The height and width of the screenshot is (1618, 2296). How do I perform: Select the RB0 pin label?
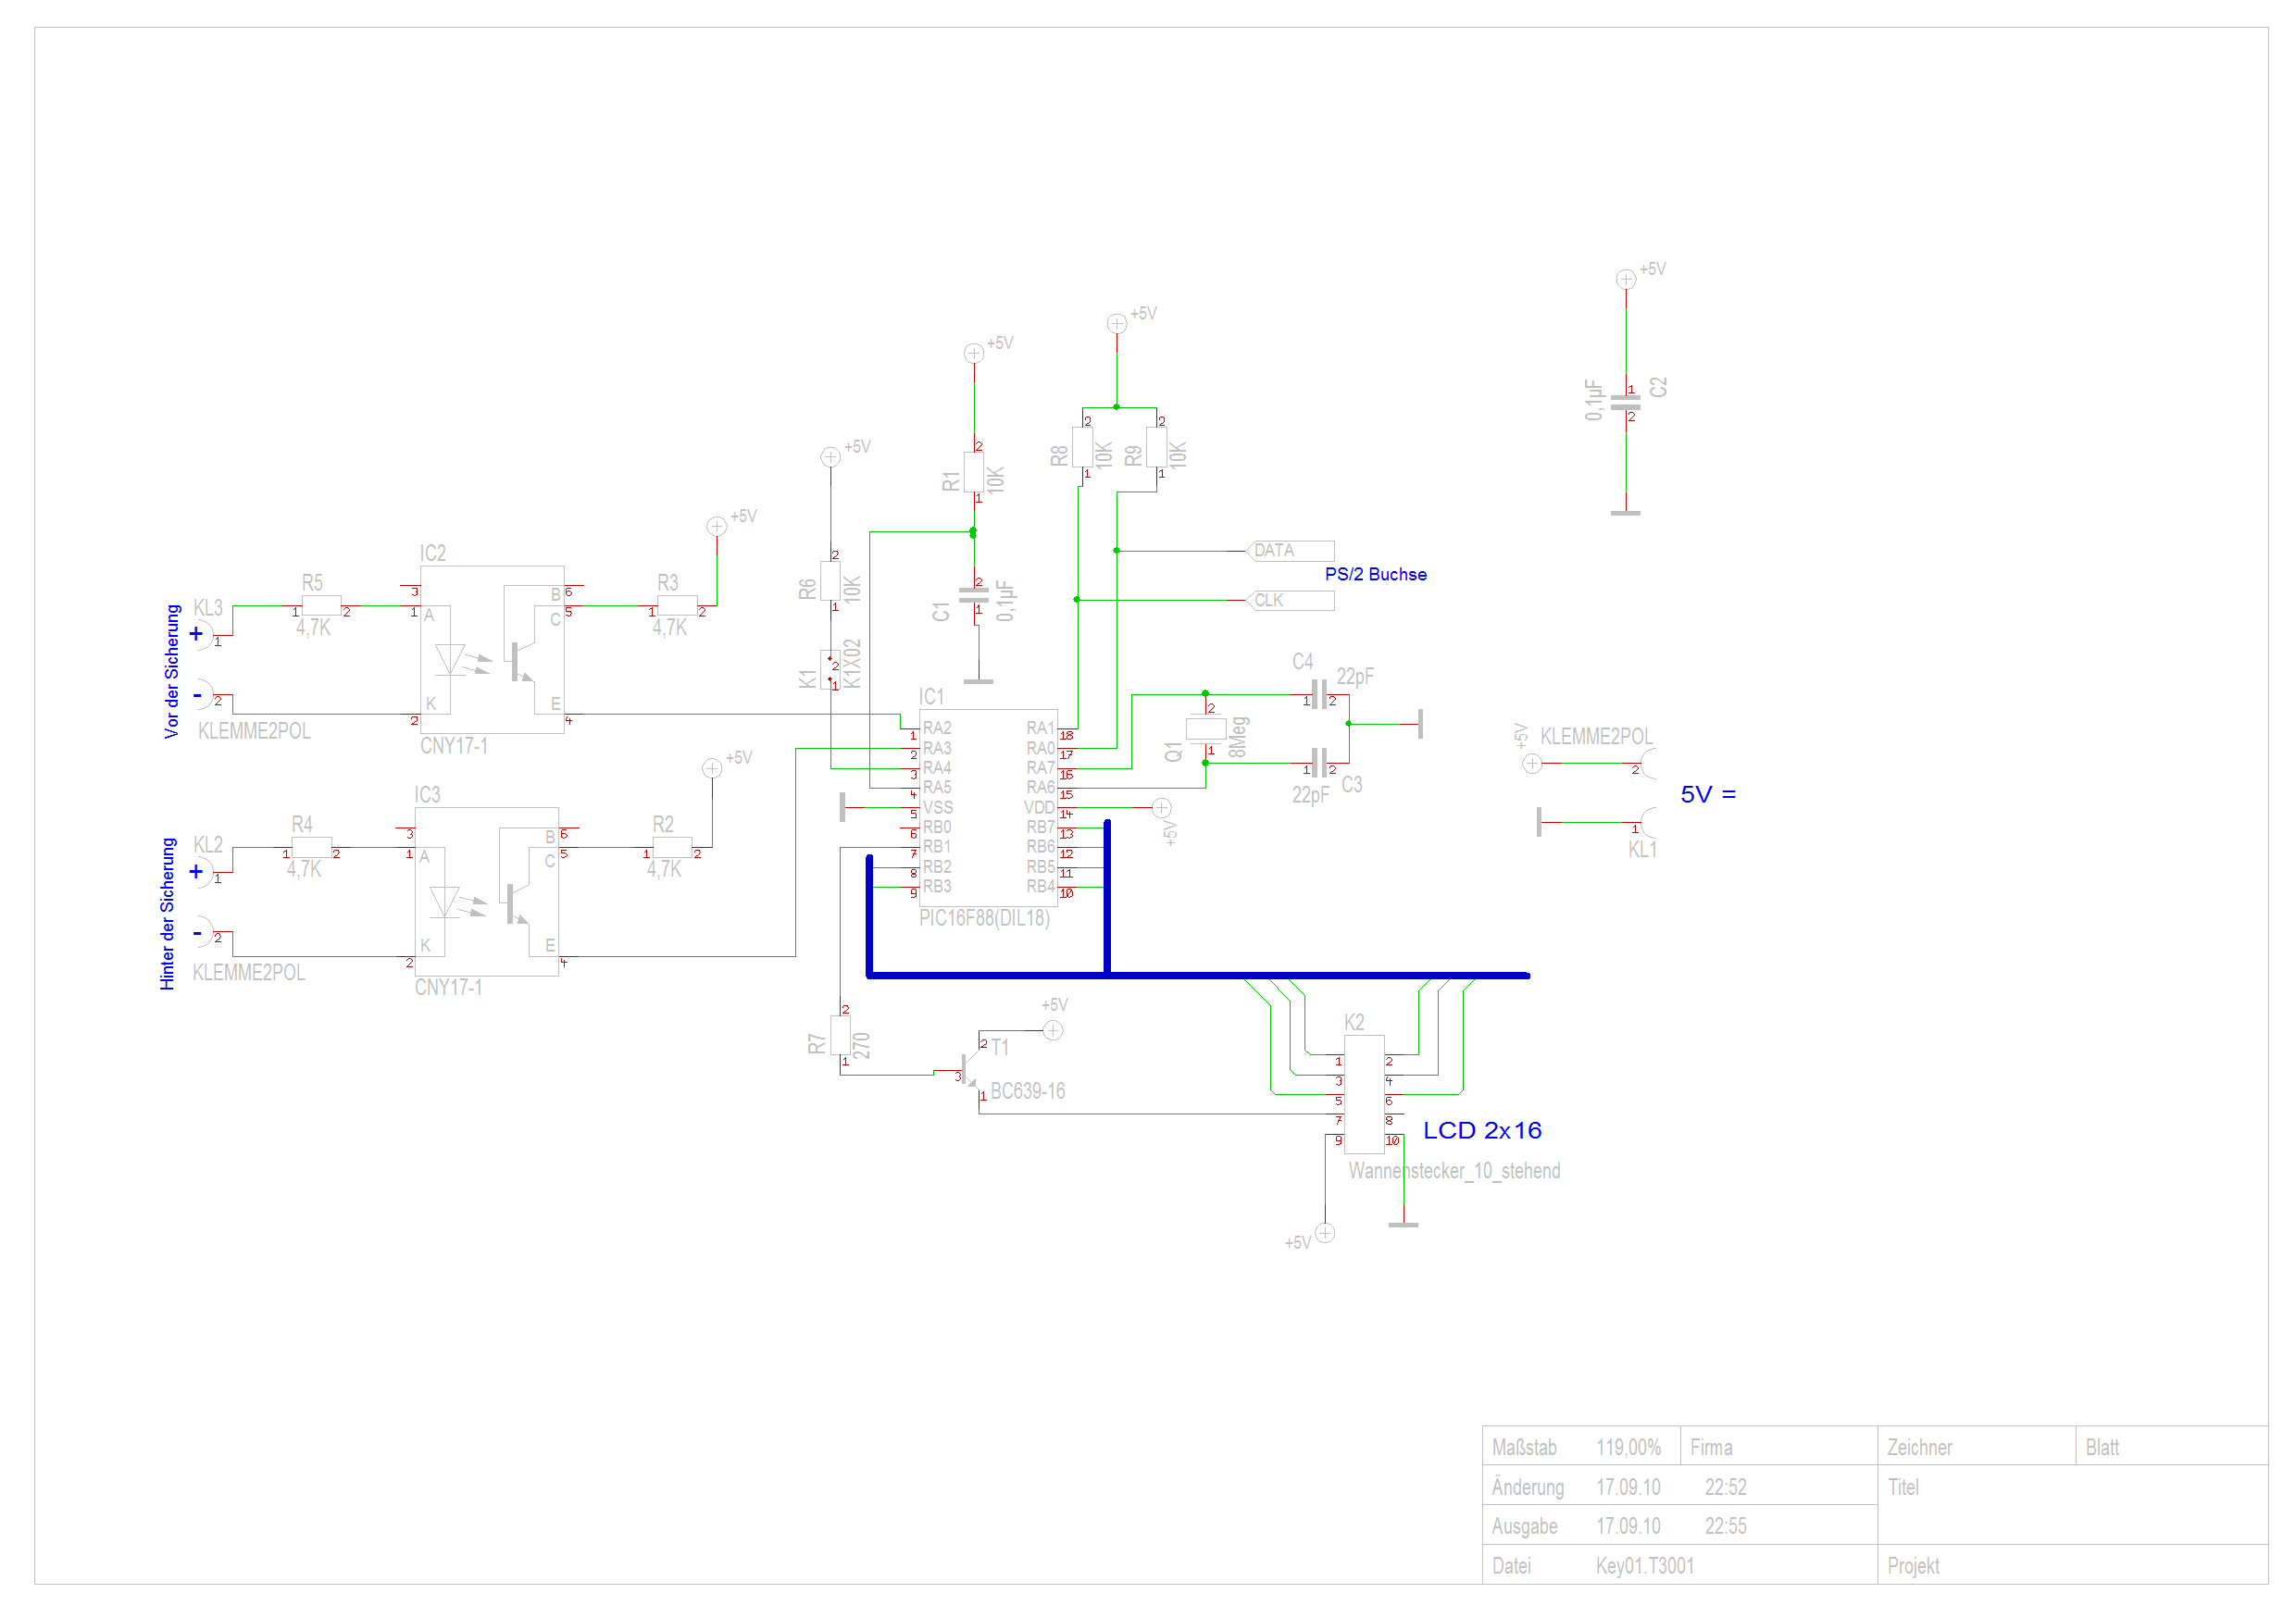pos(937,828)
